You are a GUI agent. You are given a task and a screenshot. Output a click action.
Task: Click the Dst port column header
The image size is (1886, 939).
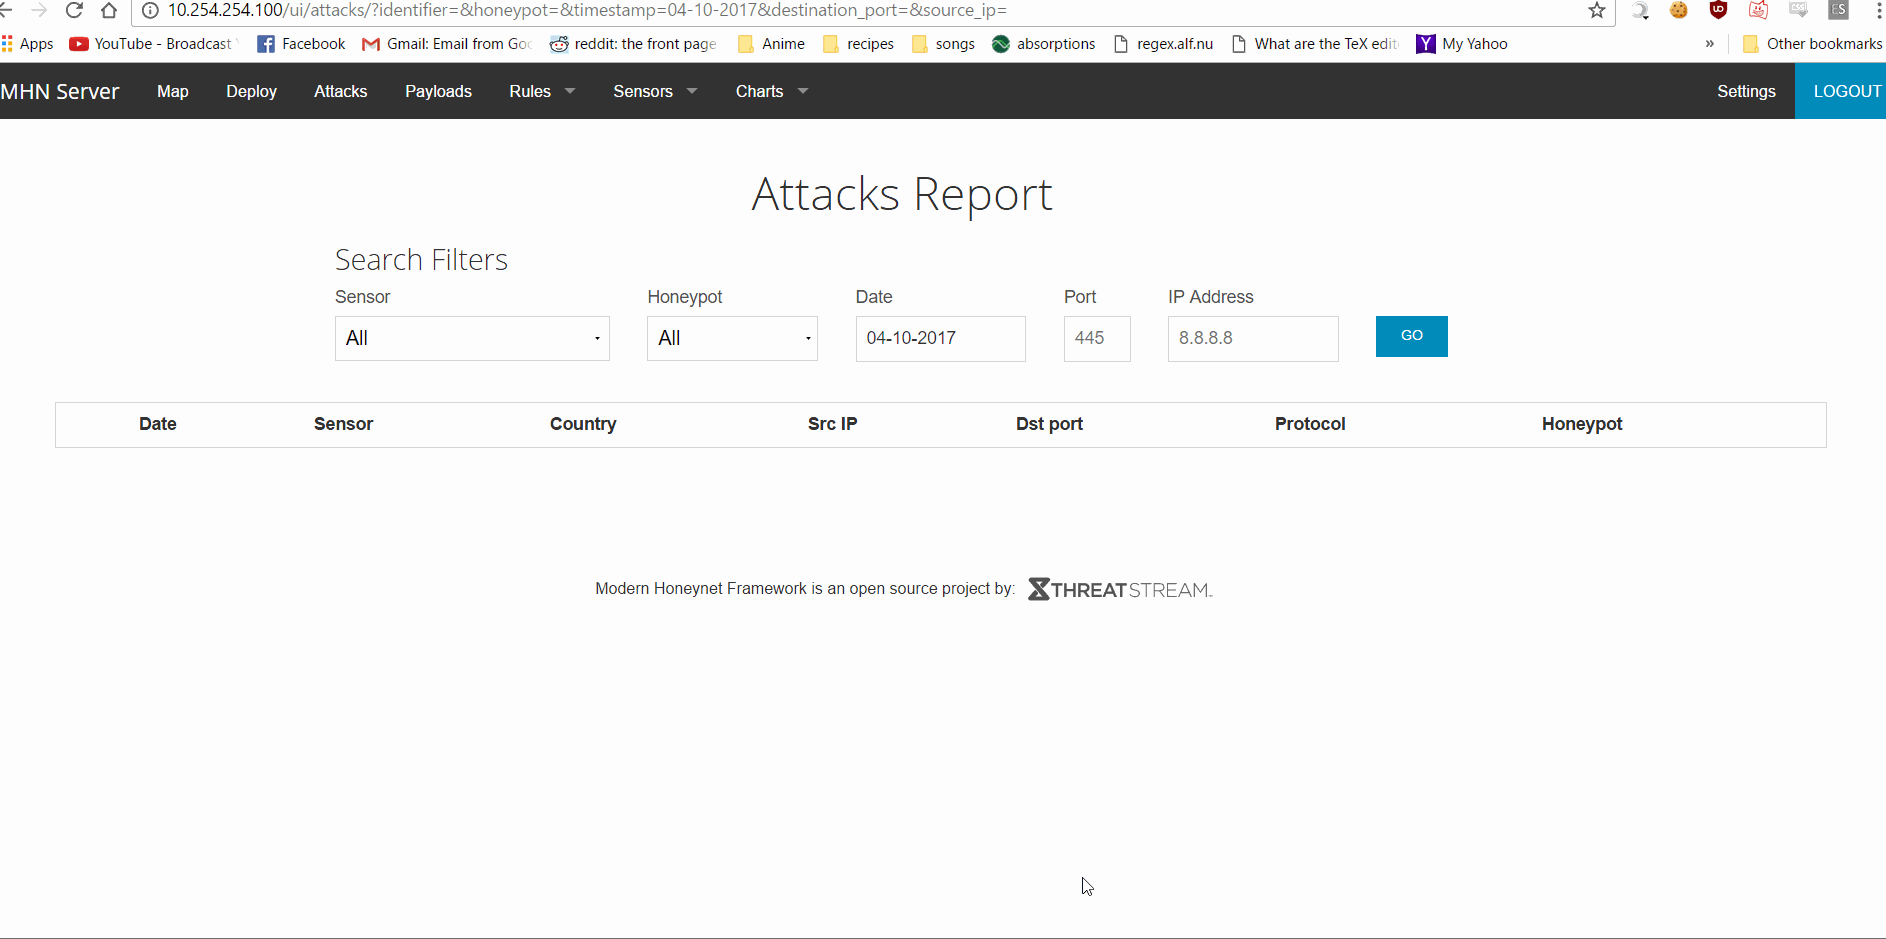coord(1049,424)
